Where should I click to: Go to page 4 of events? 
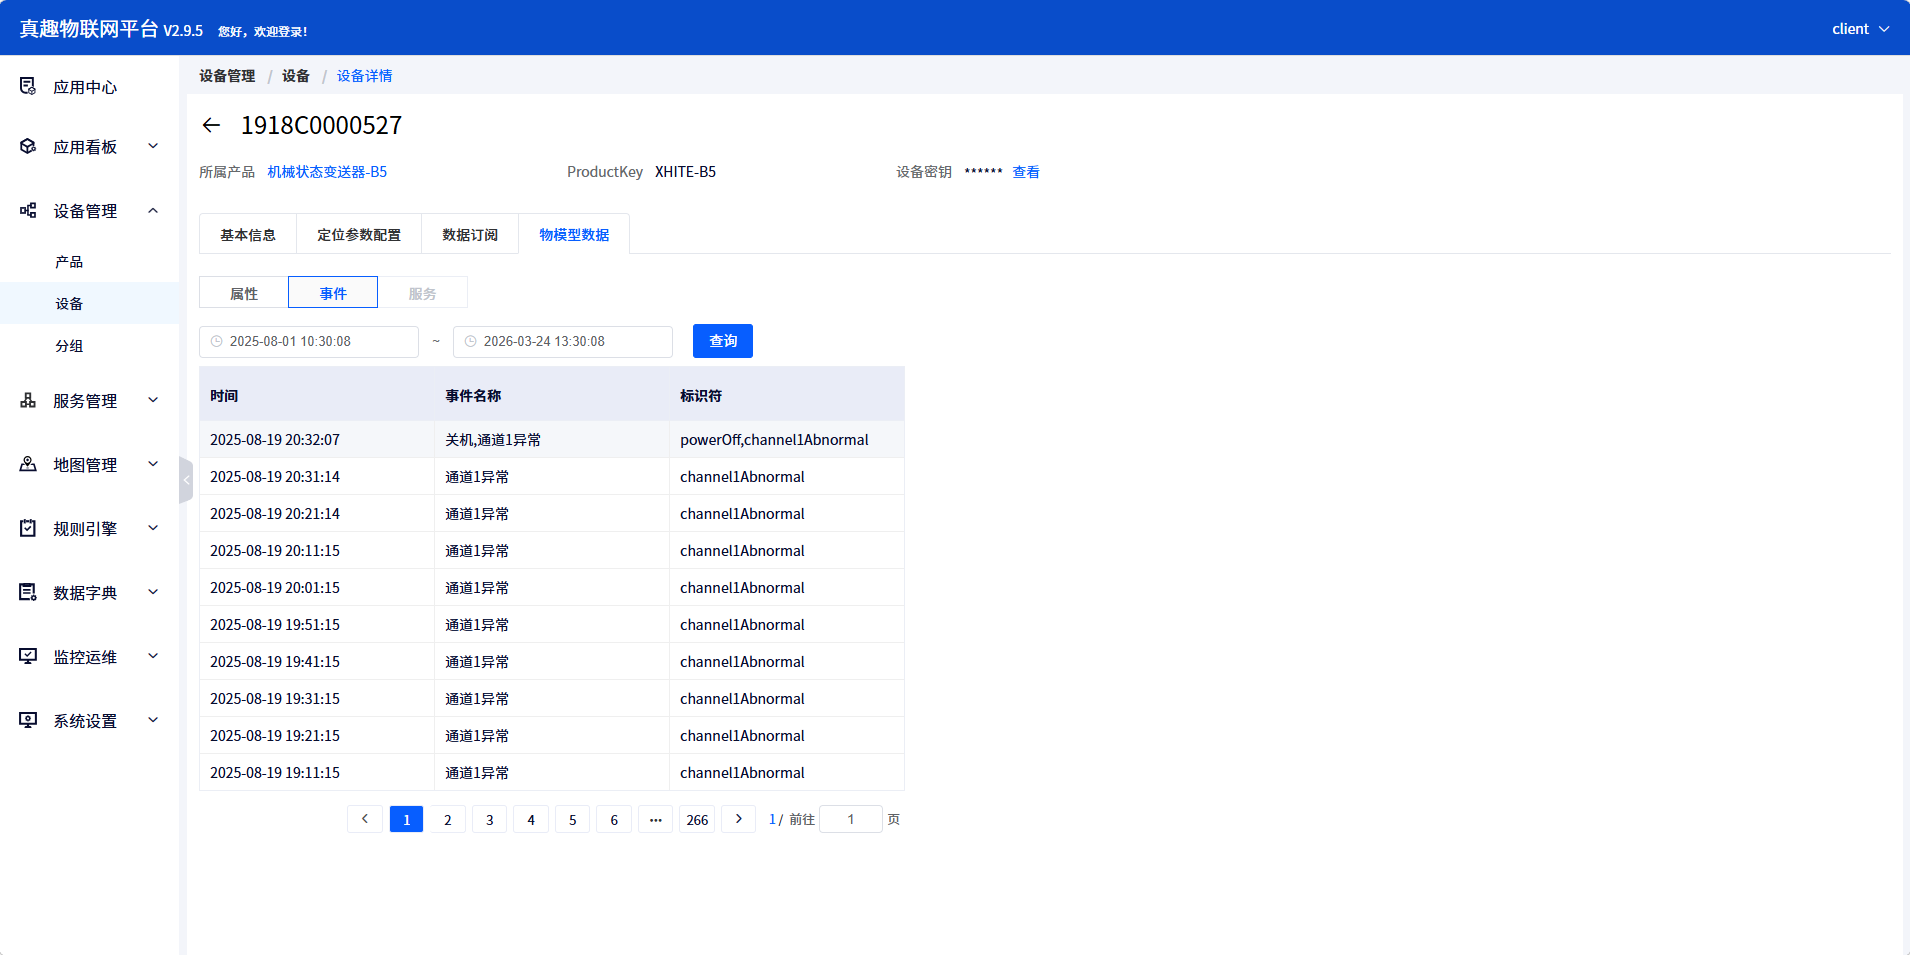tap(531, 819)
